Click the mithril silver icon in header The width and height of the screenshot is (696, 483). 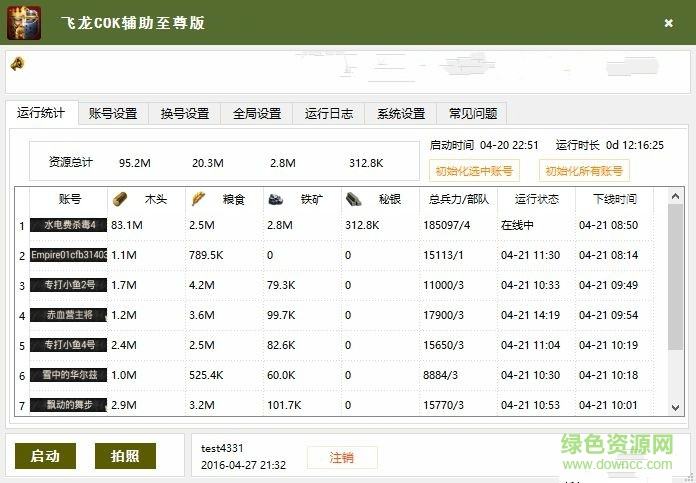[x=353, y=199]
